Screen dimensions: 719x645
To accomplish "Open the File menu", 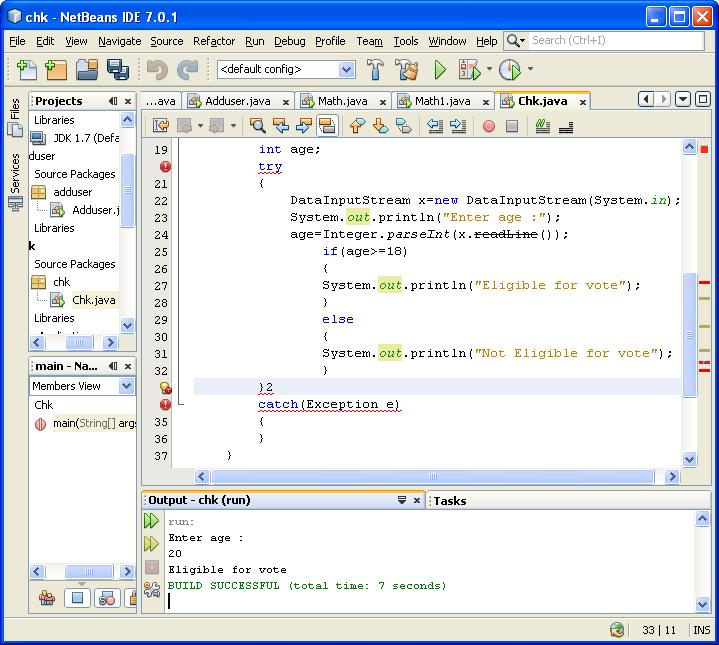I will (x=17, y=41).
